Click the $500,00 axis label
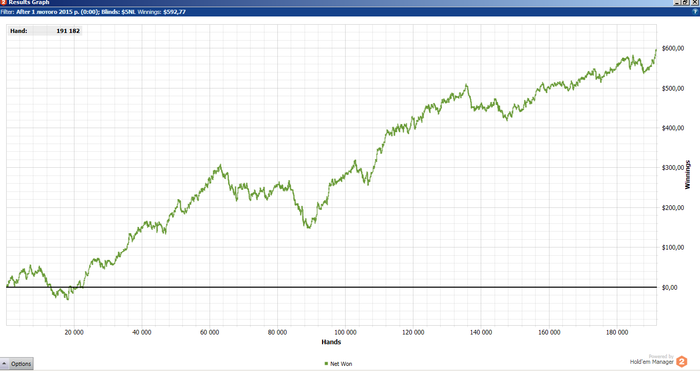Image resolution: width=700 pixels, height=371 pixels. click(673, 88)
